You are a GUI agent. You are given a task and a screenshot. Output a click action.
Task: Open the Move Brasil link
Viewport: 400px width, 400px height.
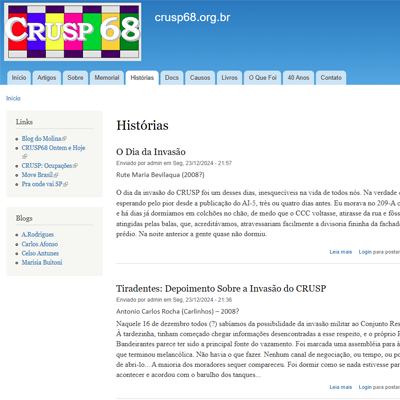[37, 175]
